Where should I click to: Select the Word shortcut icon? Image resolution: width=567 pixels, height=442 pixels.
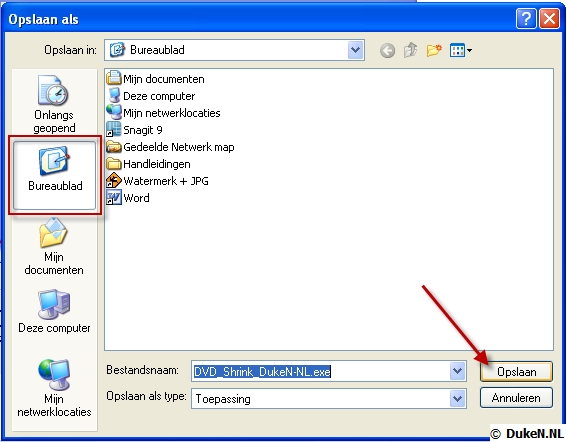click(114, 197)
